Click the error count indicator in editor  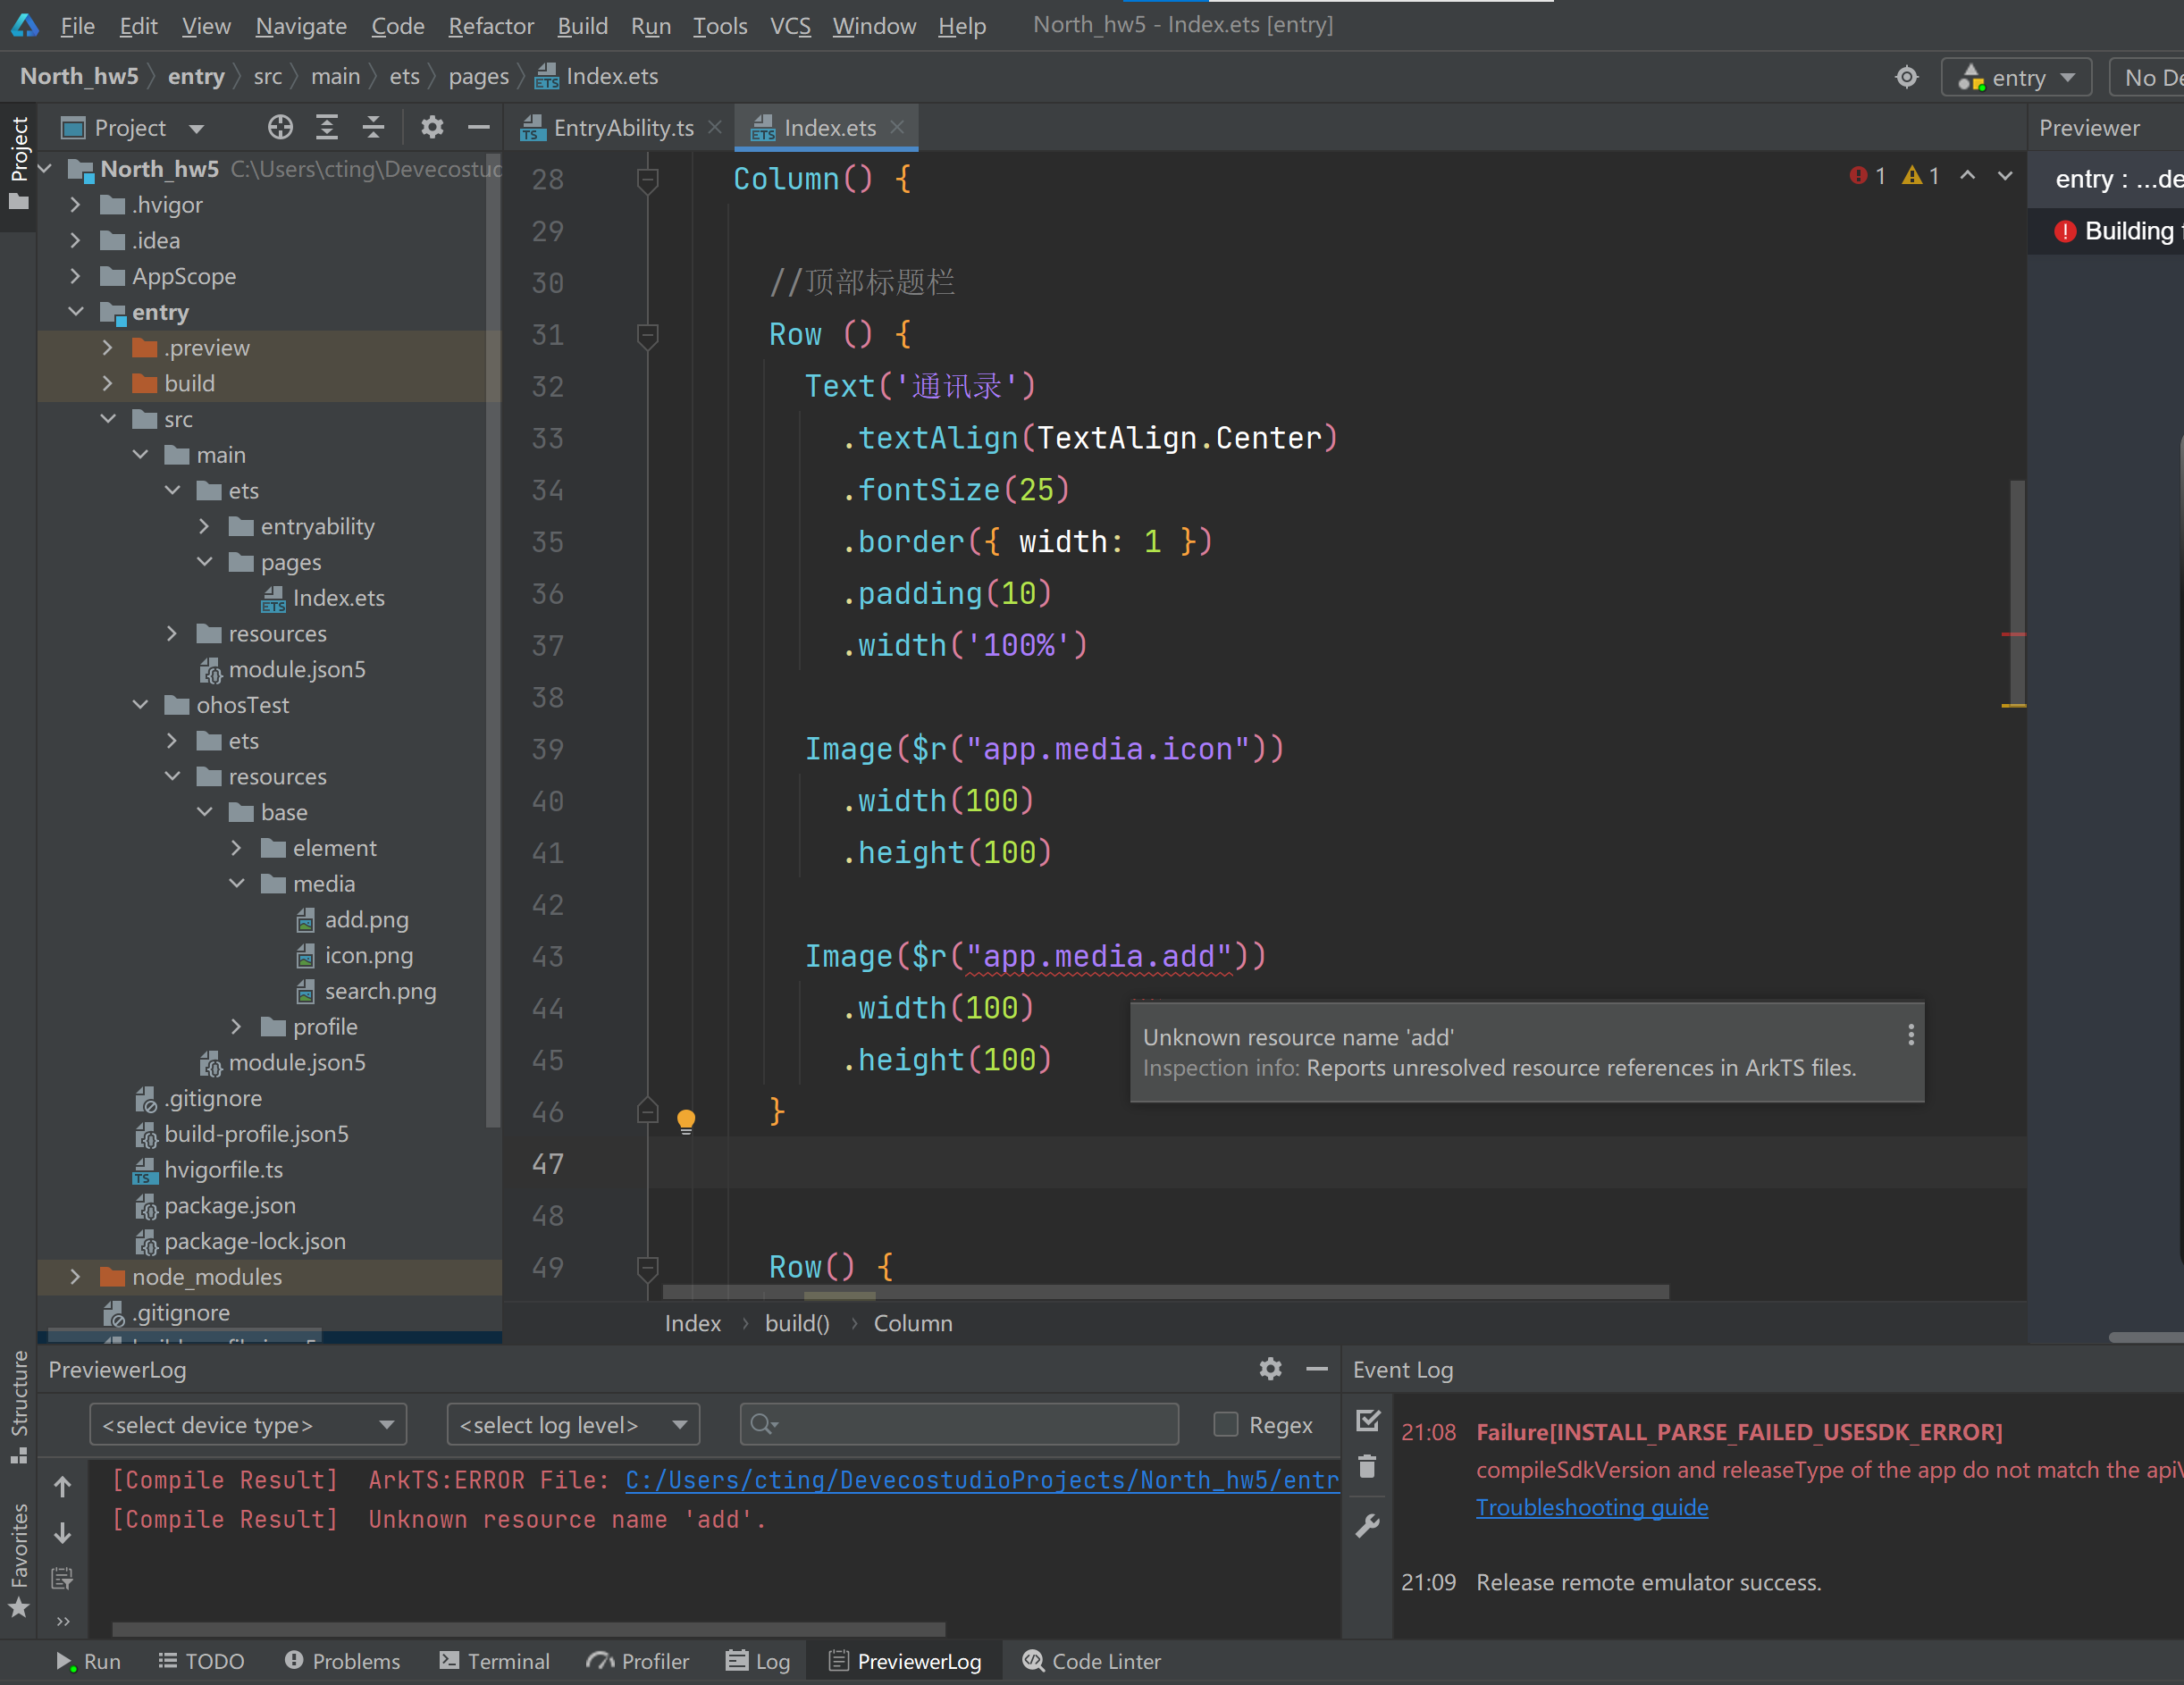point(1867,176)
